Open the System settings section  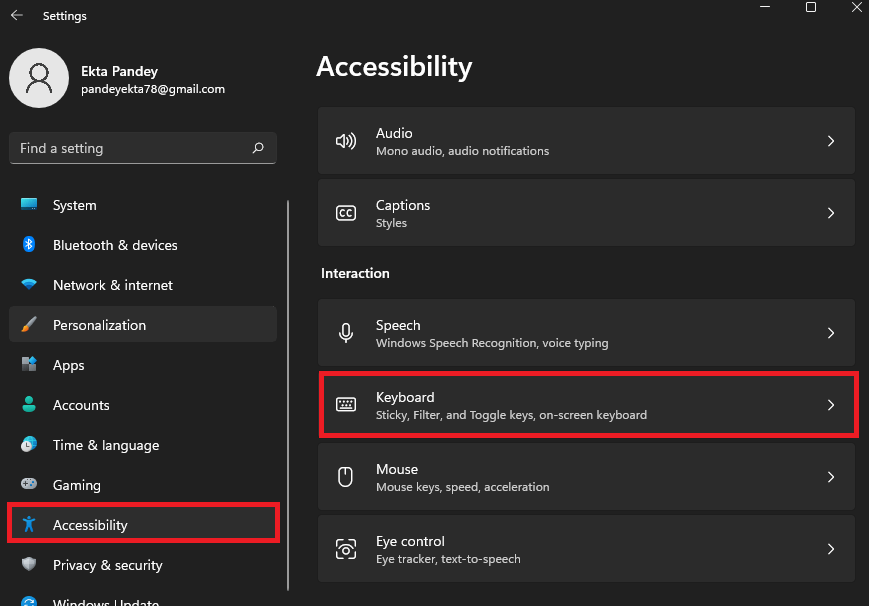click(75, 205)
